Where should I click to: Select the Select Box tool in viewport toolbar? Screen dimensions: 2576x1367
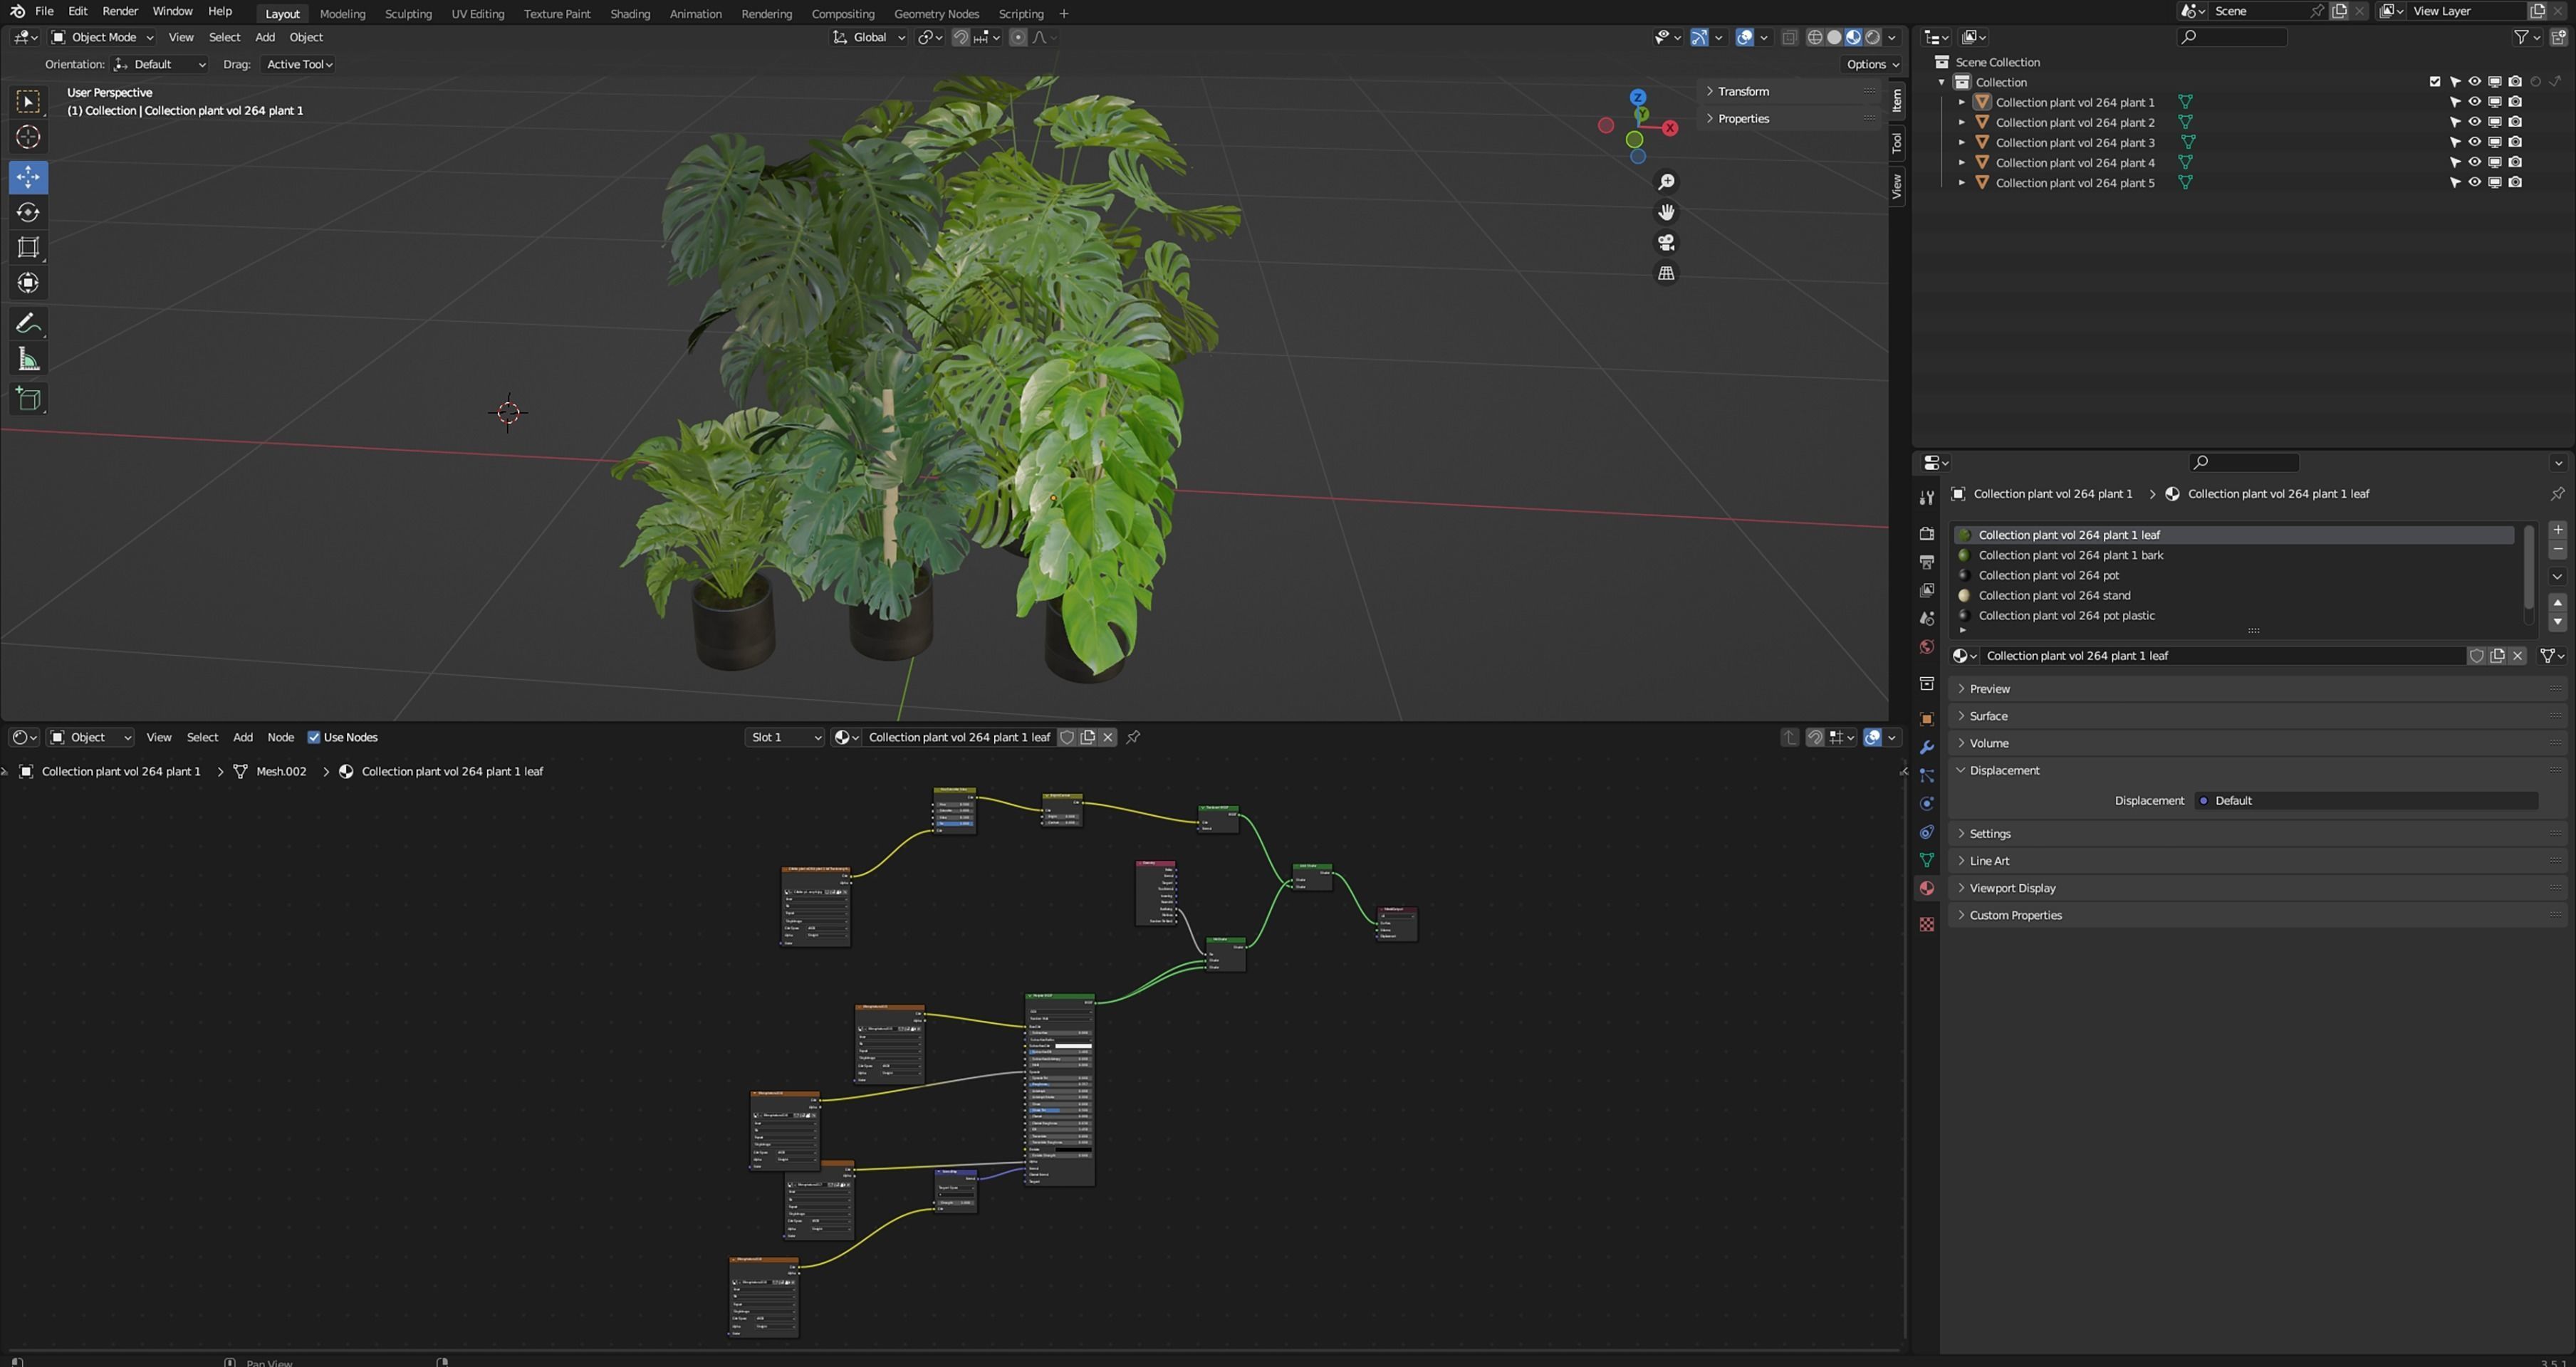[28, 101]
